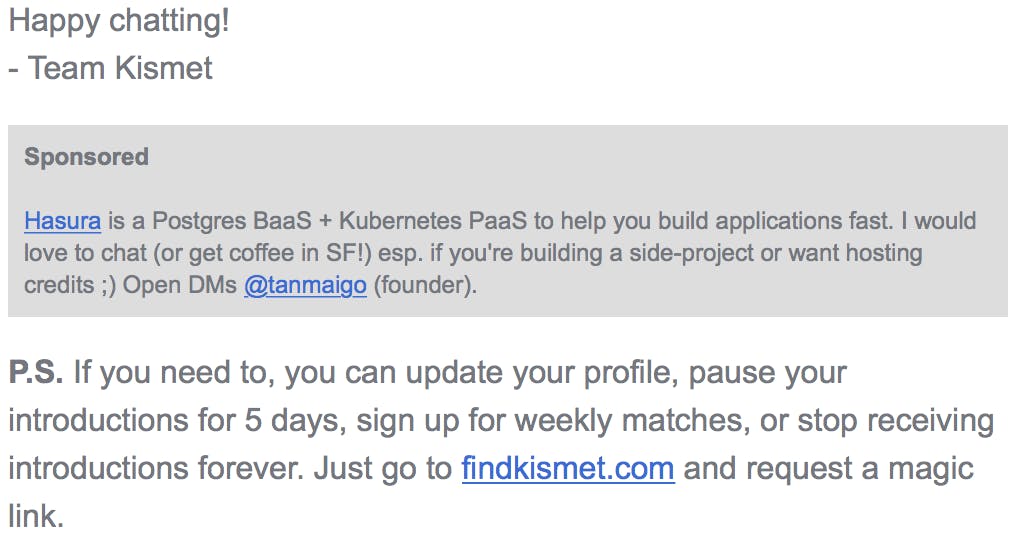This screenshot has width=1020, height=538.
Task: Click the Sponsored heading
Action: pyautogui.click(x=87, y=157)
